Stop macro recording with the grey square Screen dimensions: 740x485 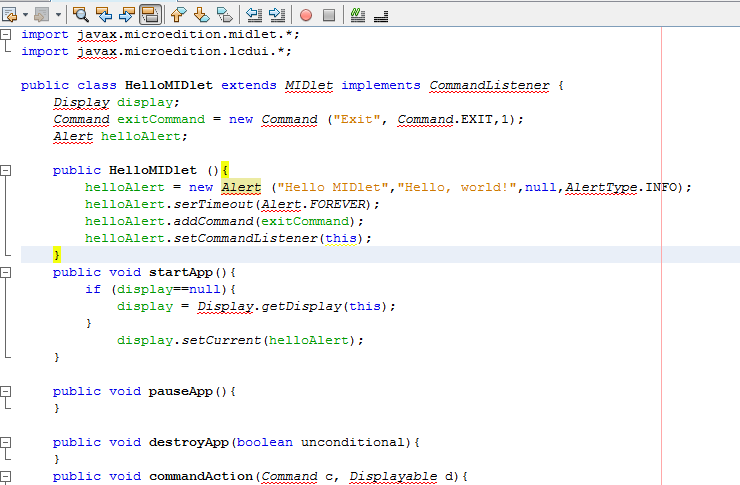coord(329,15)
